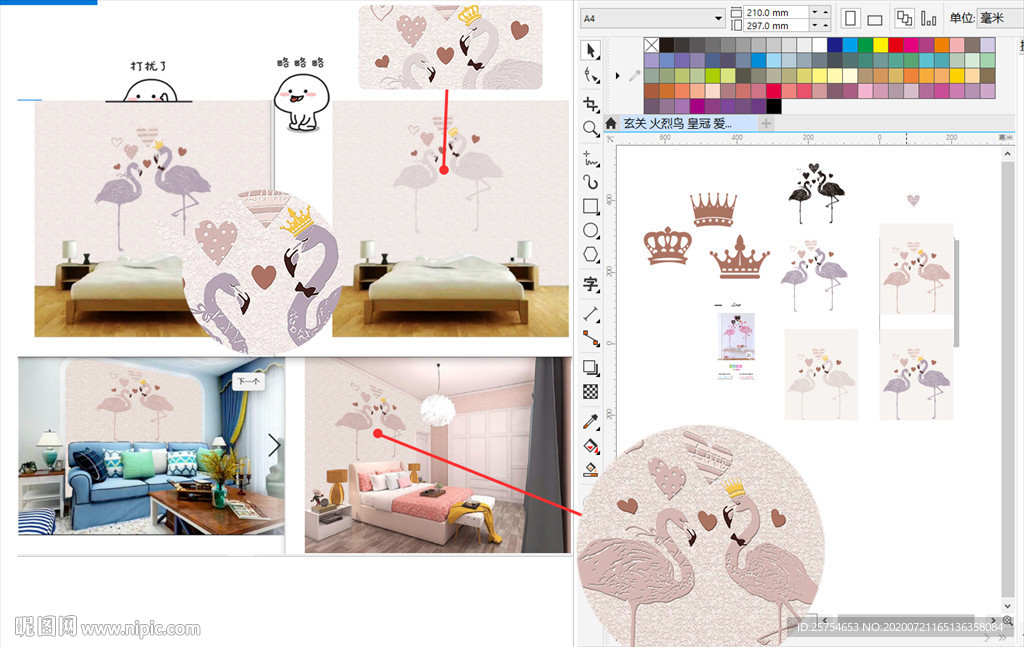Choose the black swatch in bottom palette row

pyautogui.click(x=774, y=106)
